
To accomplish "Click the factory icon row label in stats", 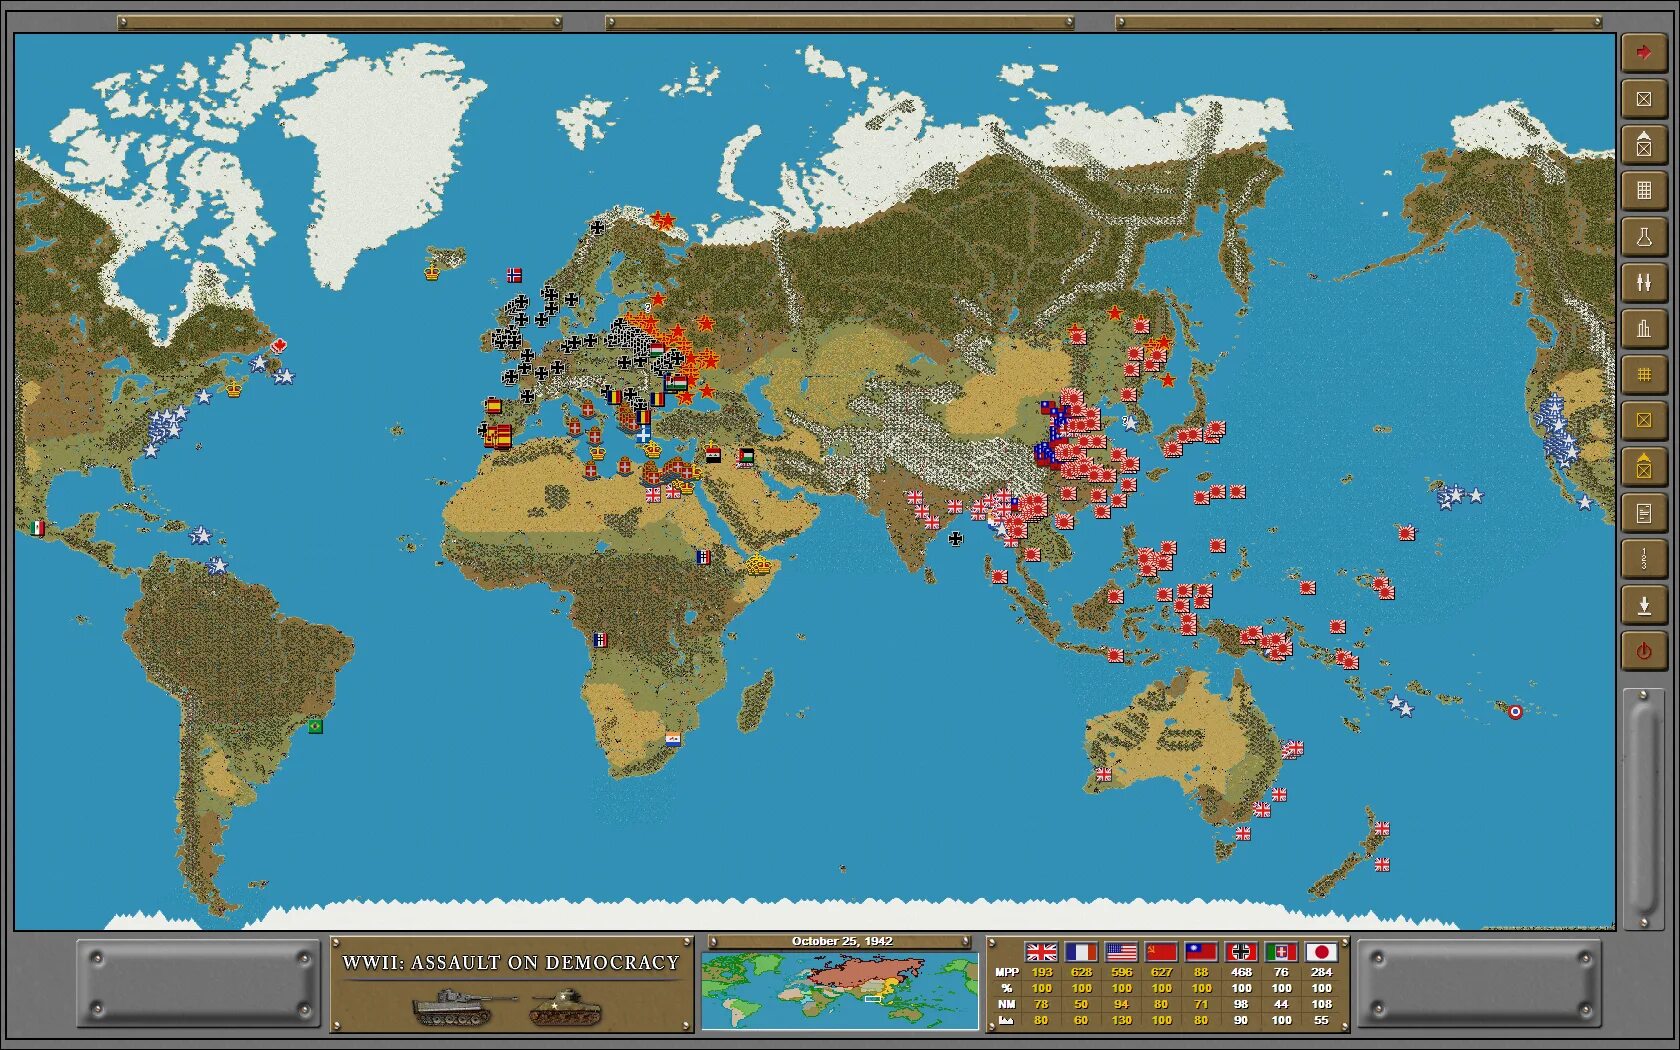I will pyautogui.click(x=1006, y=1020).
